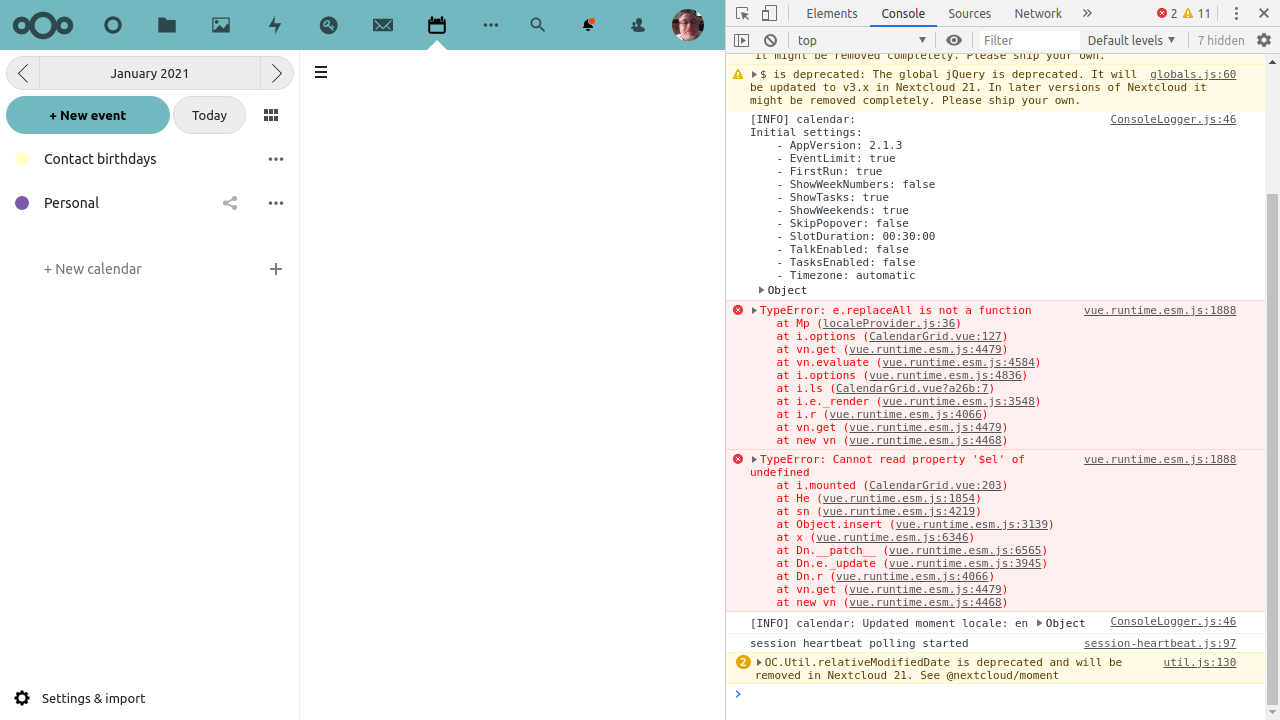Open the Mail envelope icon
Viewport: 1280px width, 720px height.
[383, 25]
